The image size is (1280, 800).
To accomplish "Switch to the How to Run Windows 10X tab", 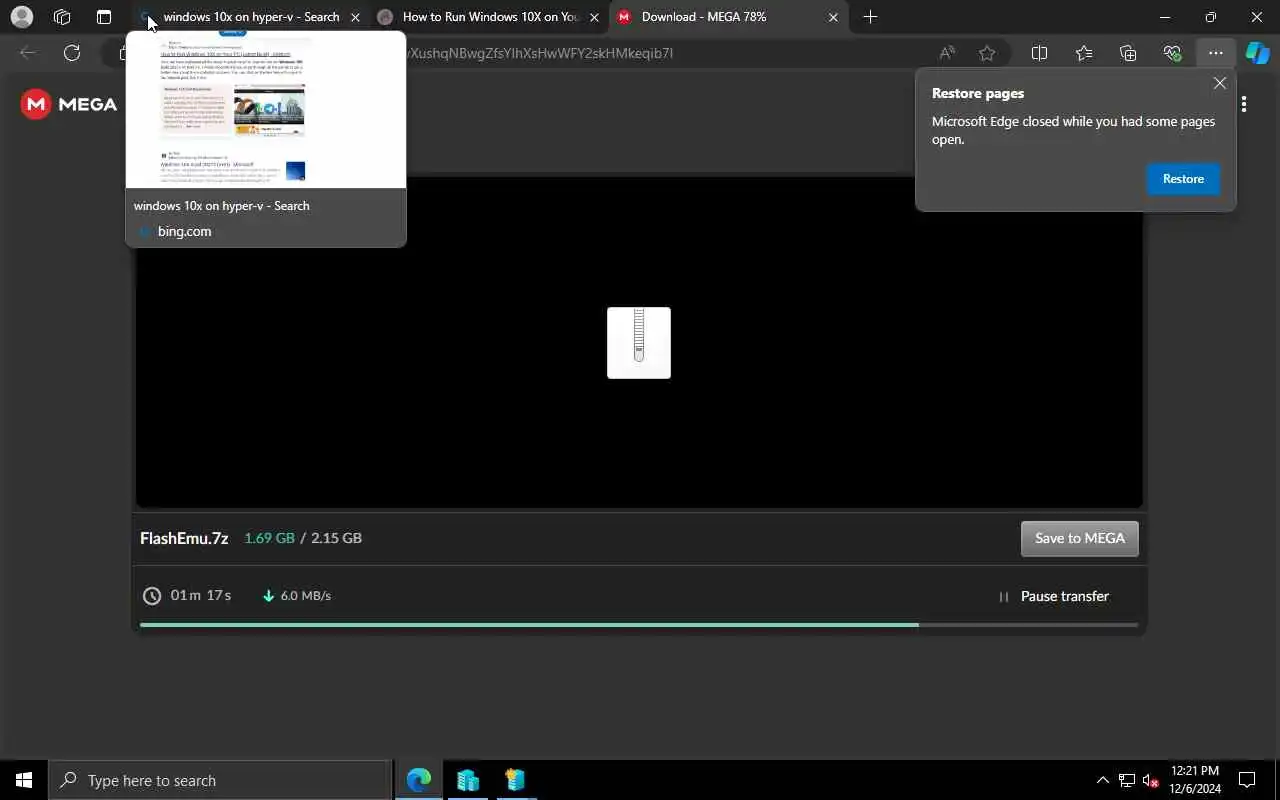I will click(x=490, y=17).
